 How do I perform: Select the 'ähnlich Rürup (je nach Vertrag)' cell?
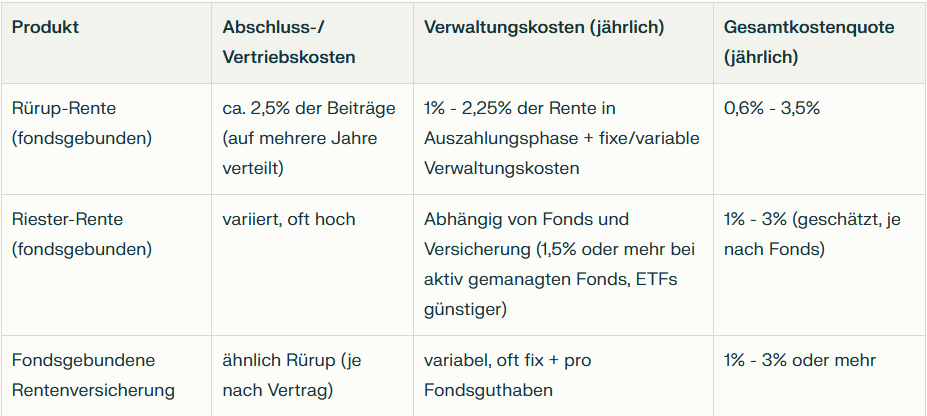point(297,375)
